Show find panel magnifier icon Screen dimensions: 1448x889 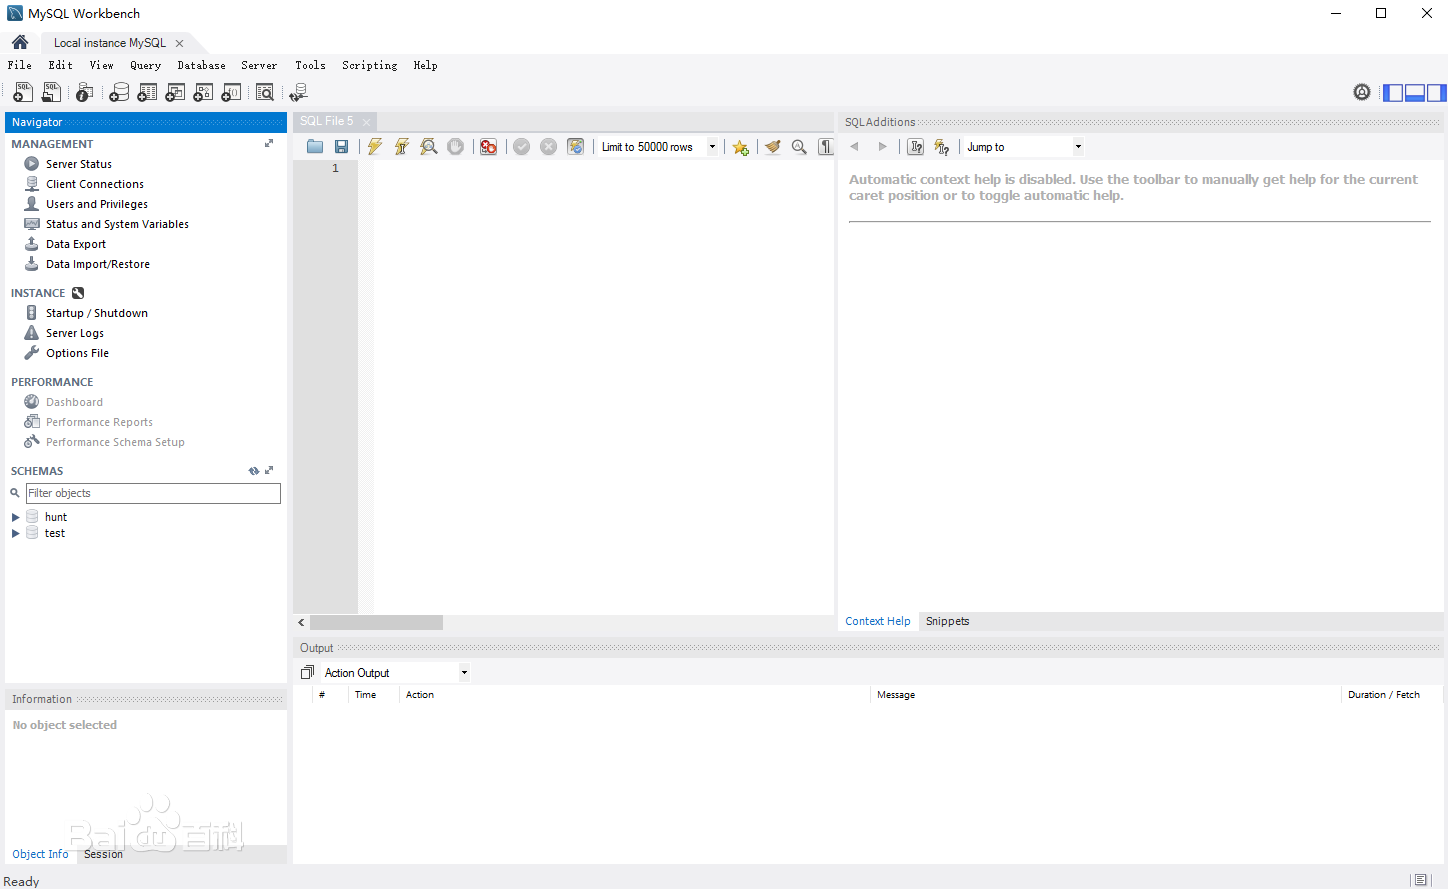click(799, 147)
